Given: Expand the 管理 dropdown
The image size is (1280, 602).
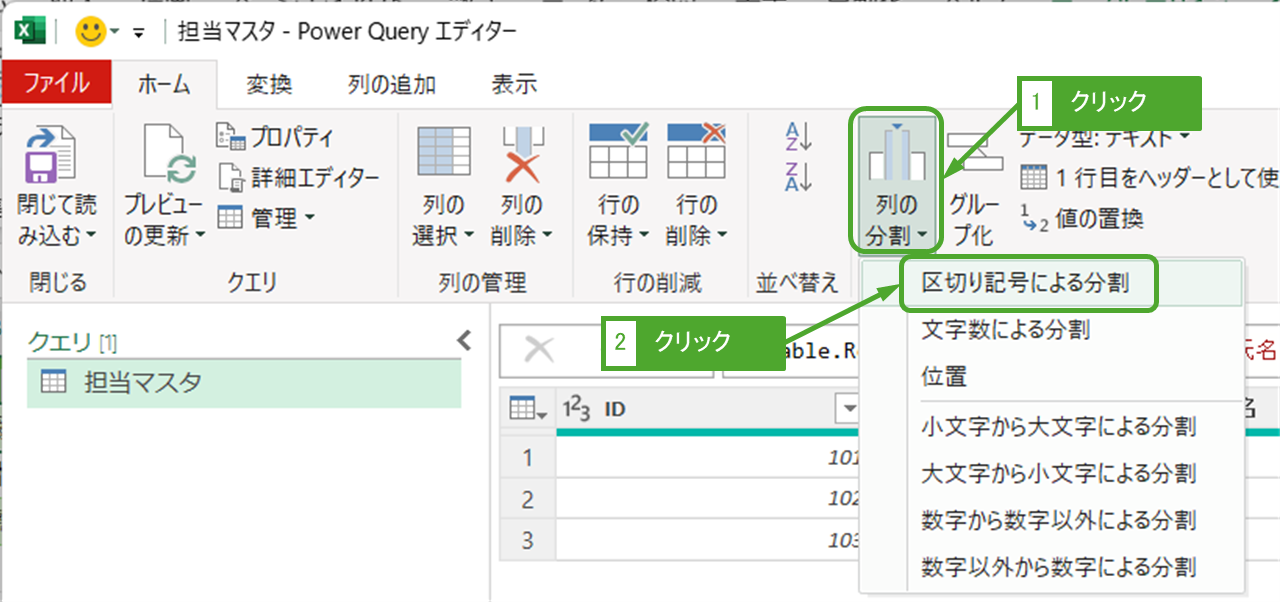Looking at the screenshot, I should point(266,217).
